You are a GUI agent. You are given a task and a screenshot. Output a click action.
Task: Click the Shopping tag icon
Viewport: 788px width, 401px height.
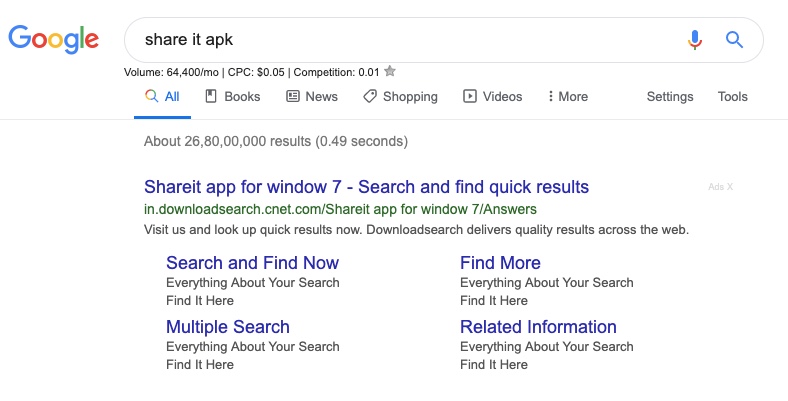click(370, 96)
